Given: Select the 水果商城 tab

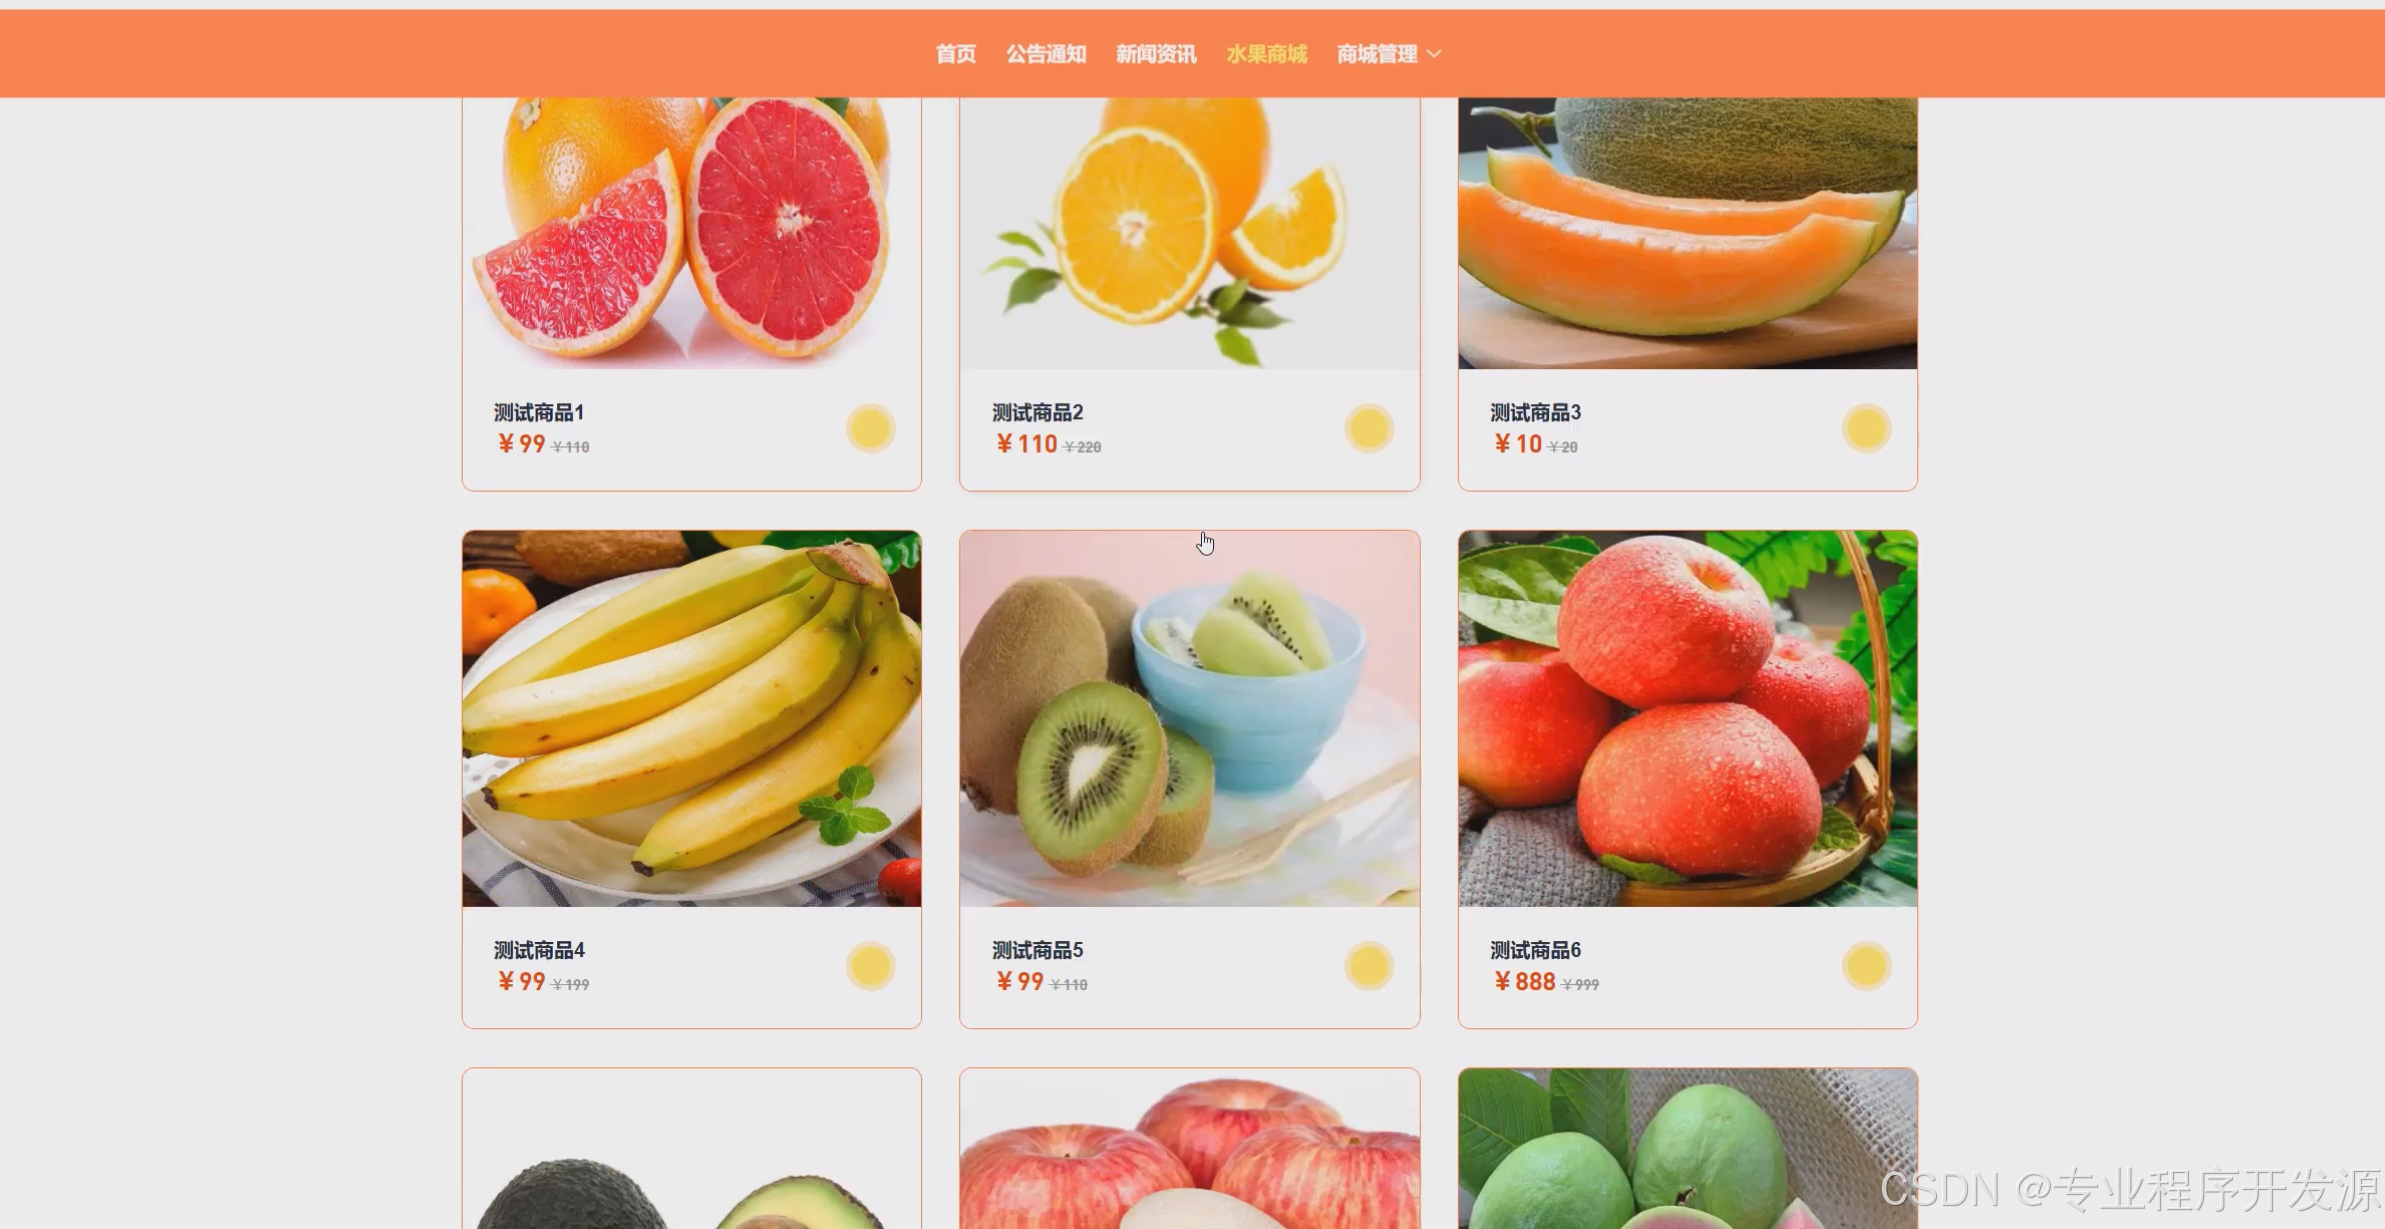Looking at the screenshot, I should pyautogui.click(x=1266, y=54).
